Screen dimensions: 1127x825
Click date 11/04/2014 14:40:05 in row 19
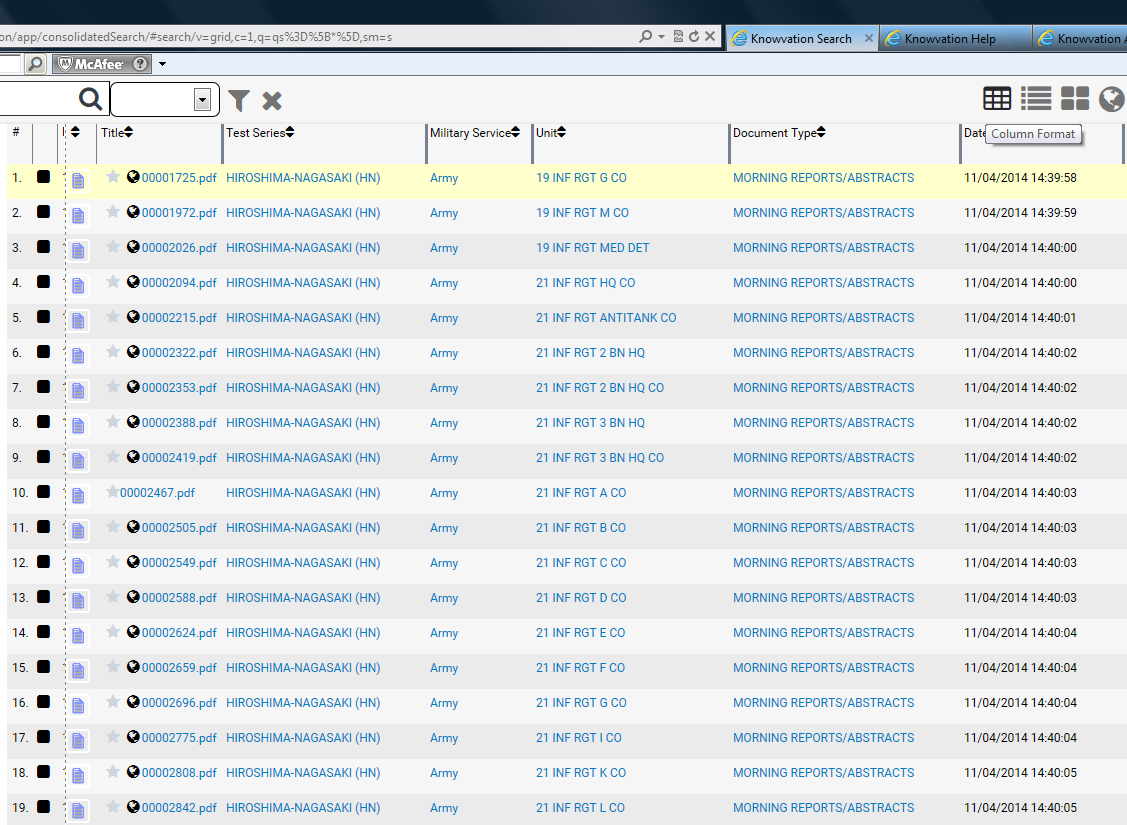[1020, 808]
